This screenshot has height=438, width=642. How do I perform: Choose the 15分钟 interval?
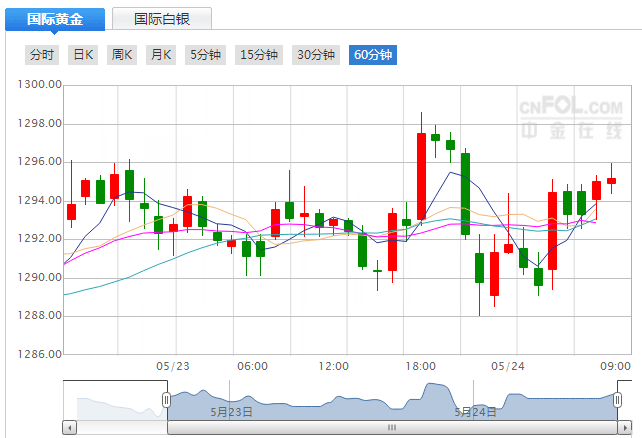pyautogui.click(x=258, y=55)
